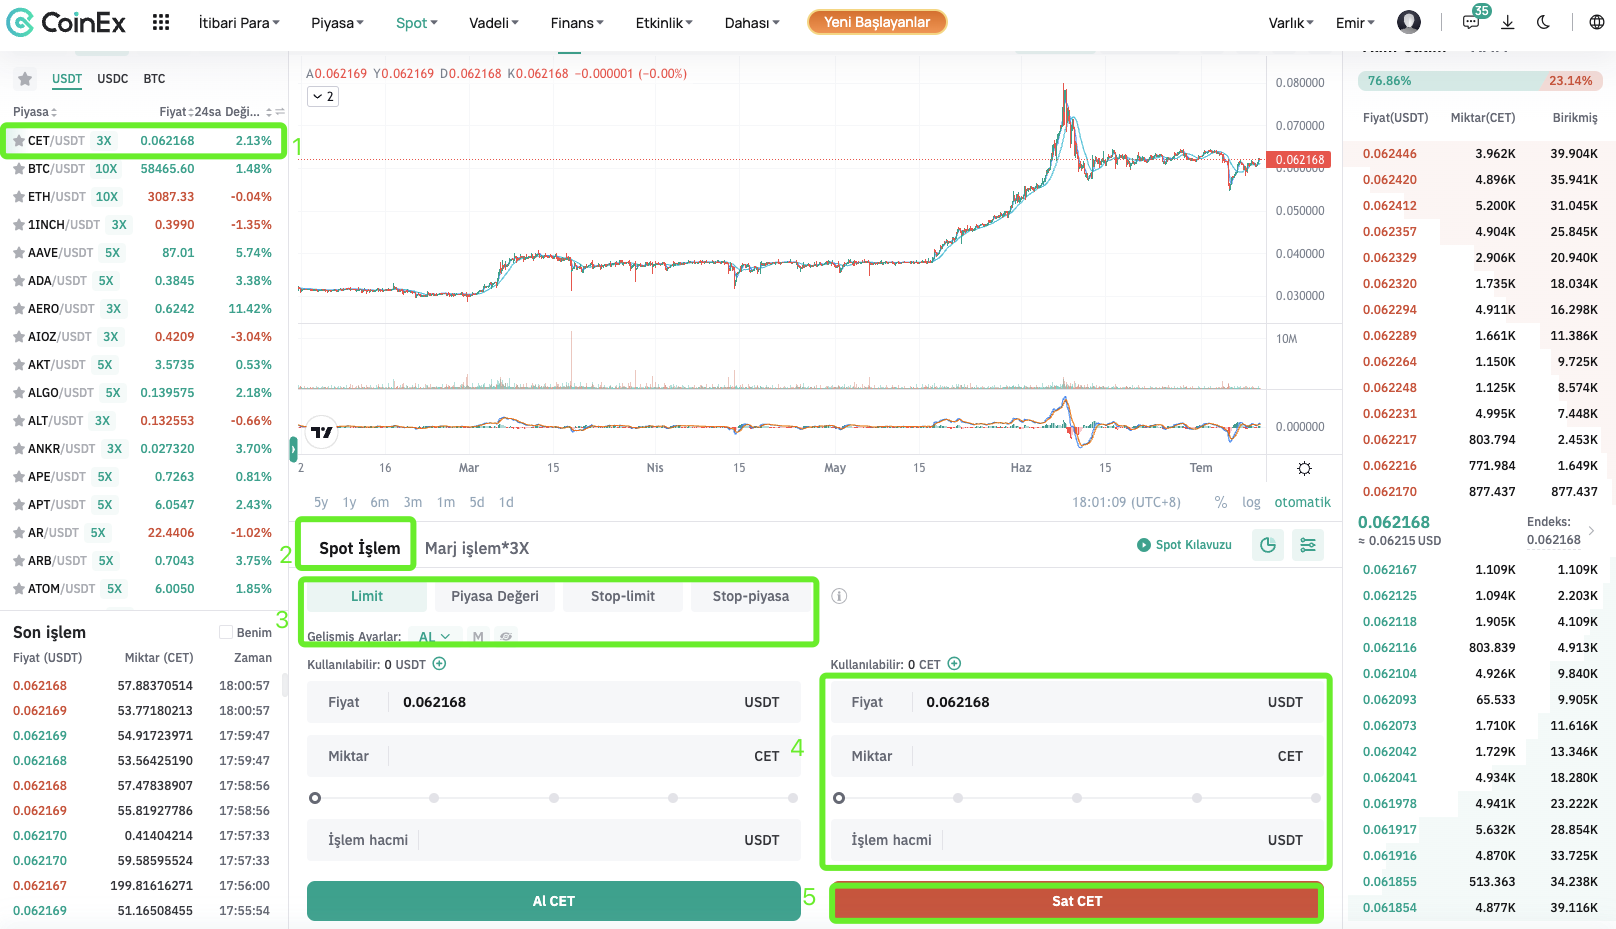The image size is (1616, 929).
Task: Favorite the ARB/USDT pair star
Action: click(x=19, y=561)
